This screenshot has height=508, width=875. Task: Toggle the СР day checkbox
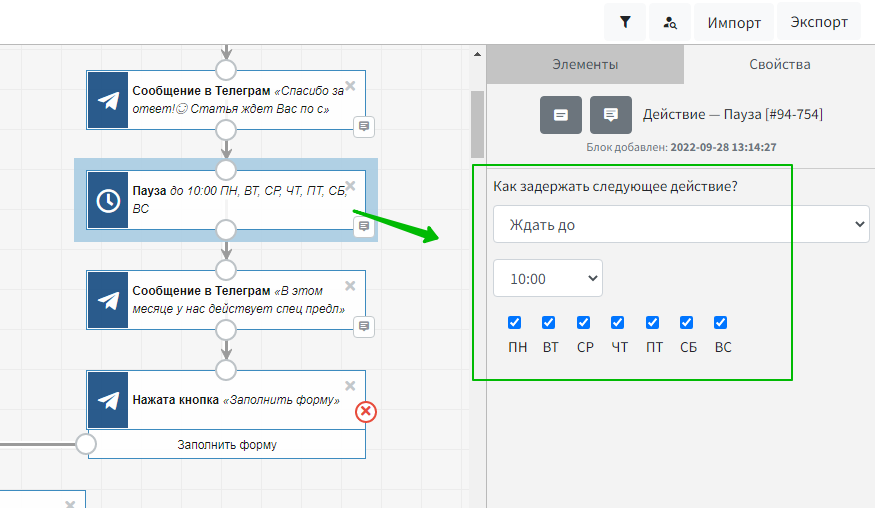point(584,323)
